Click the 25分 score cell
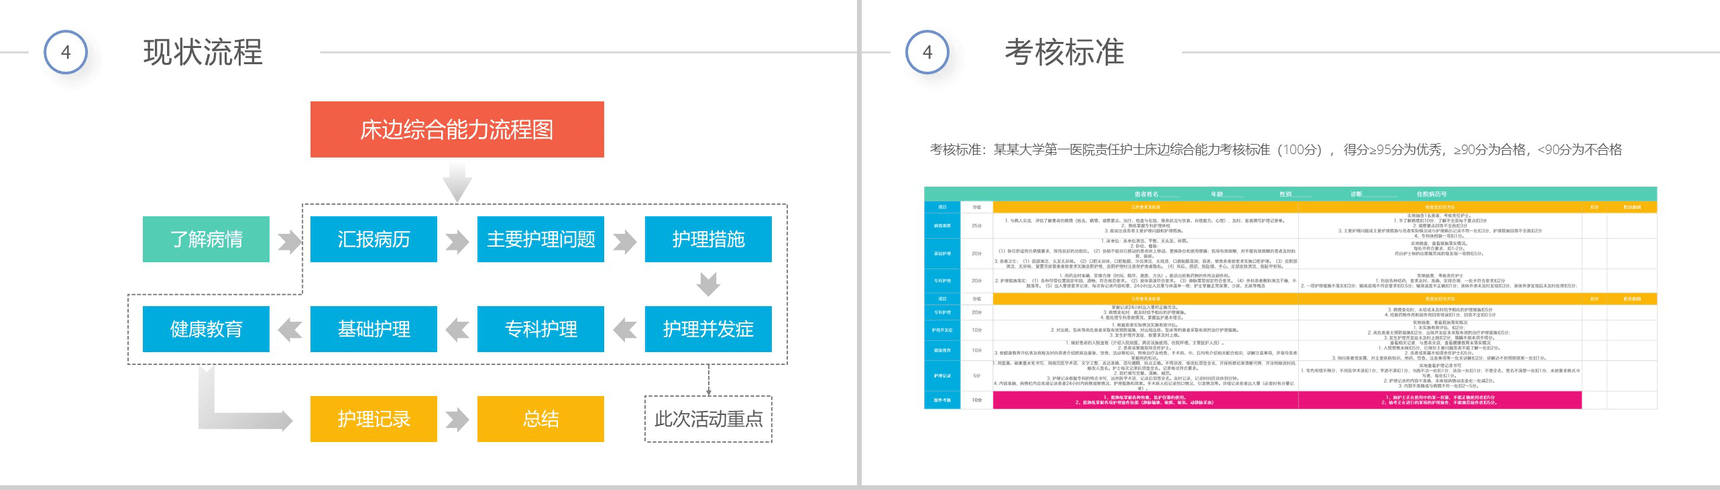Image resolution: width=1720 pixels, height=490 pixels. [977, 226]
